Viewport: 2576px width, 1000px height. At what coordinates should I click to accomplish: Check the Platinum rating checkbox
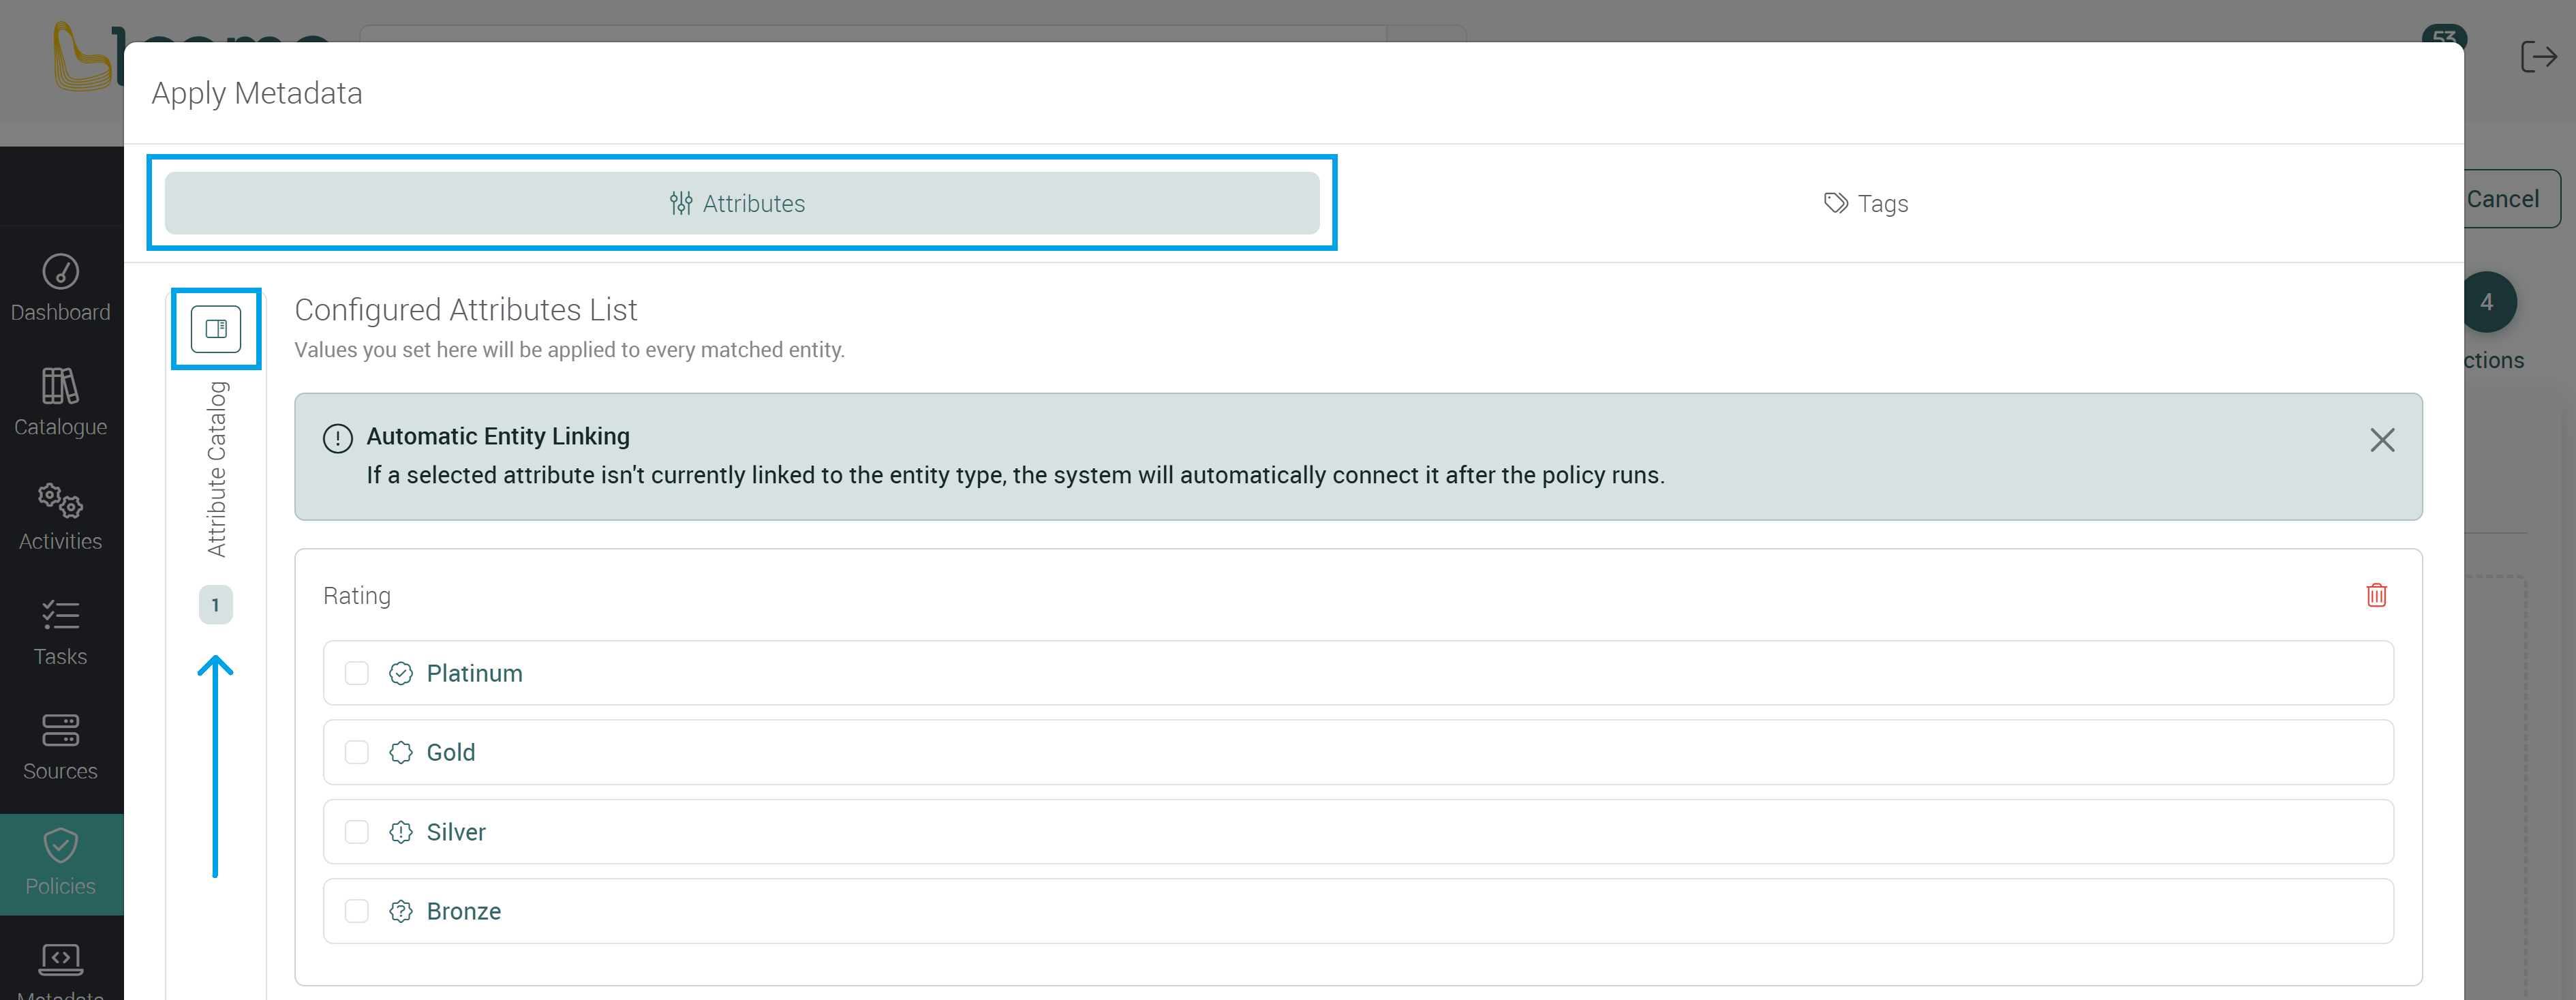(357, 673)
